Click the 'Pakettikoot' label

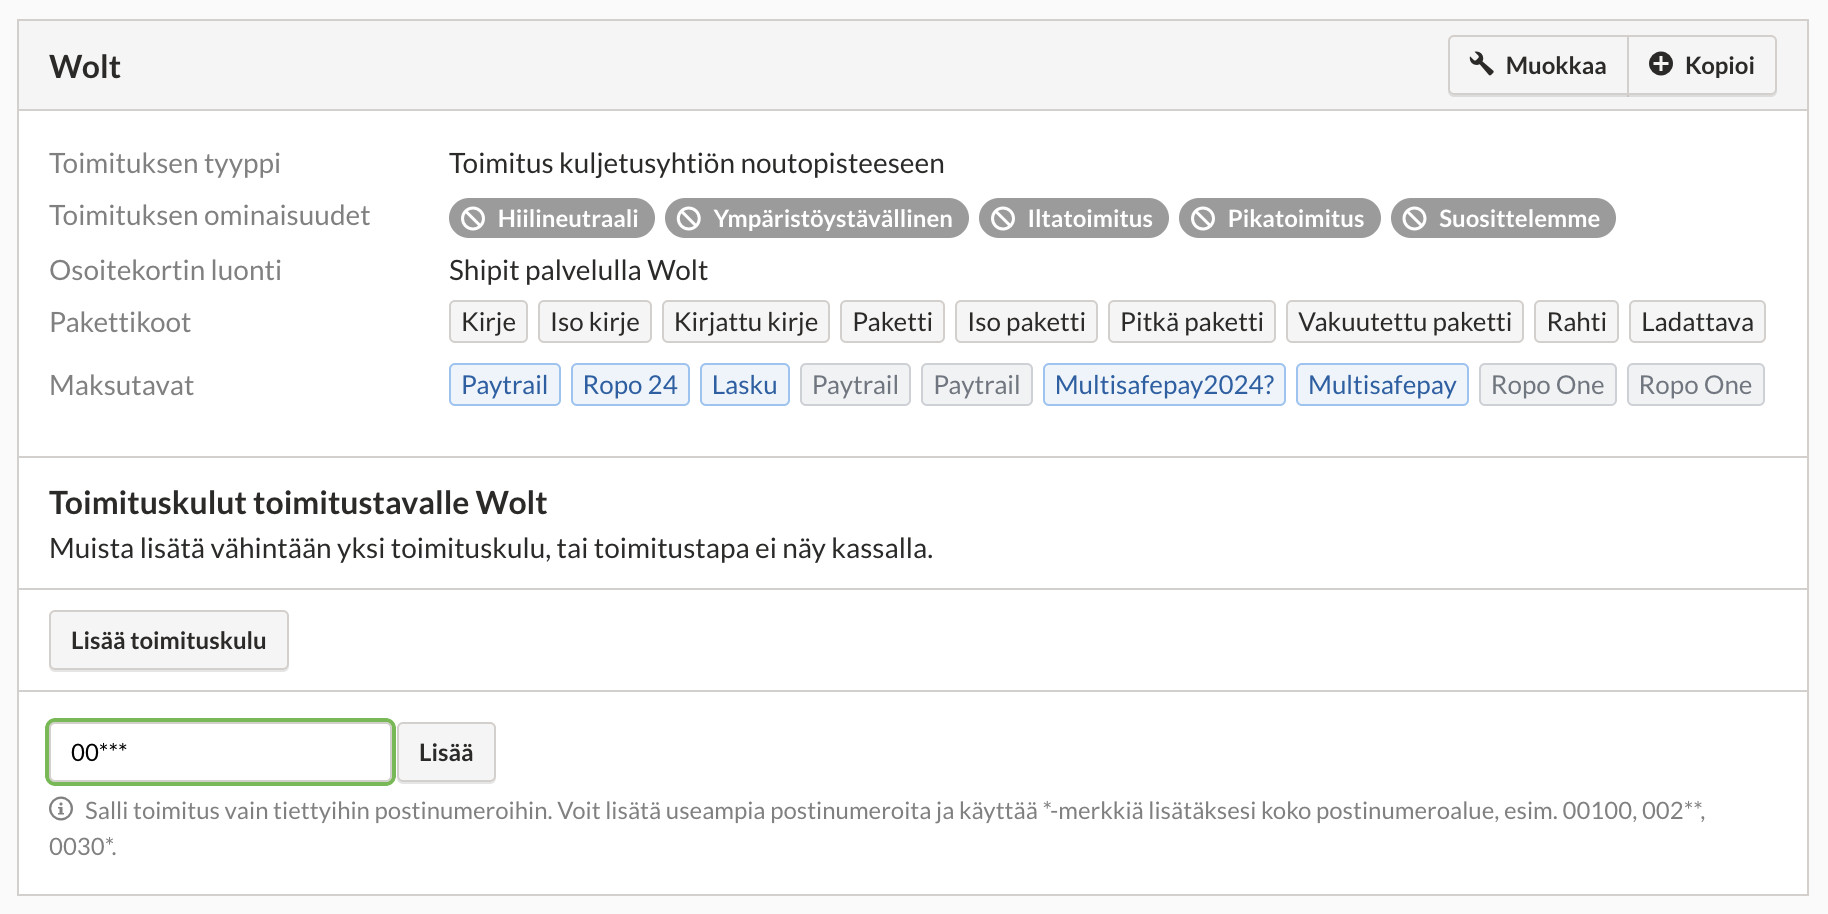(x=120, y=322)
